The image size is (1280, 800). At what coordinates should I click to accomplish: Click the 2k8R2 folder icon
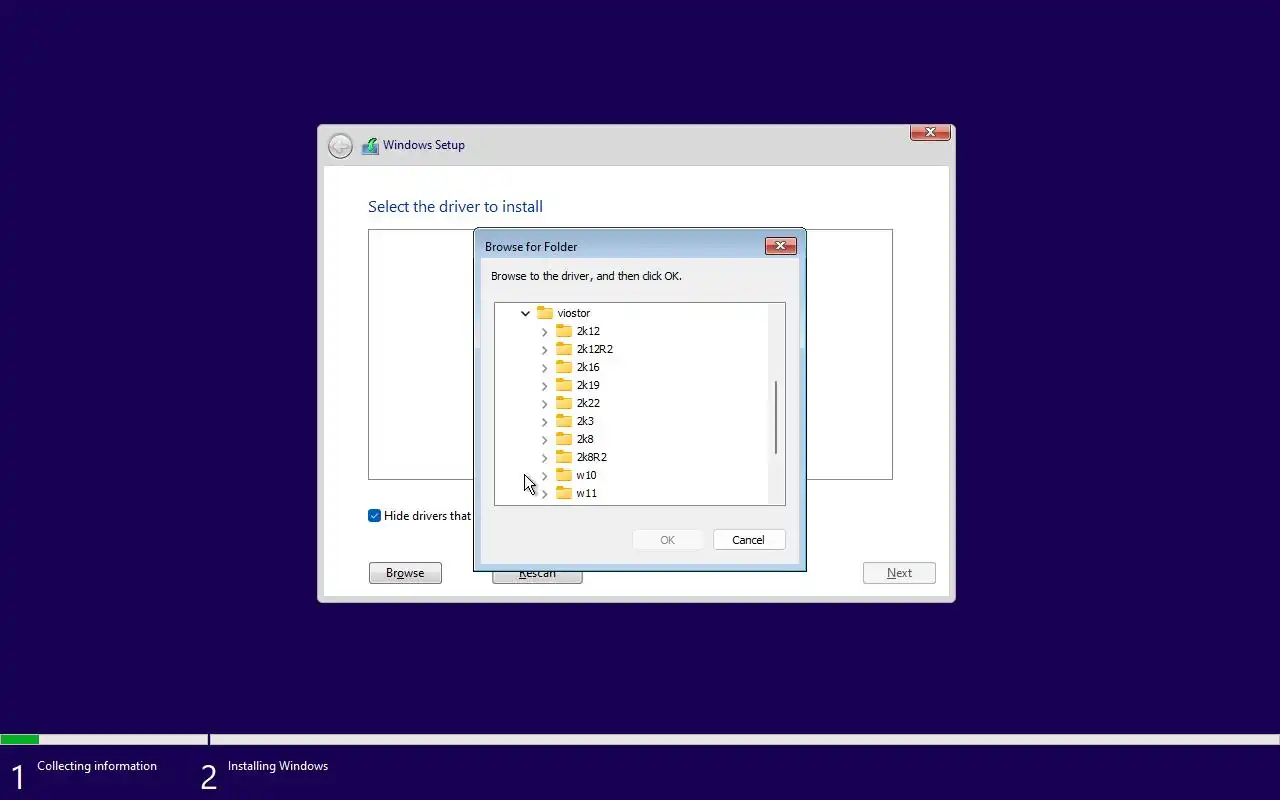pyautogui.click(x=564, y=457)
